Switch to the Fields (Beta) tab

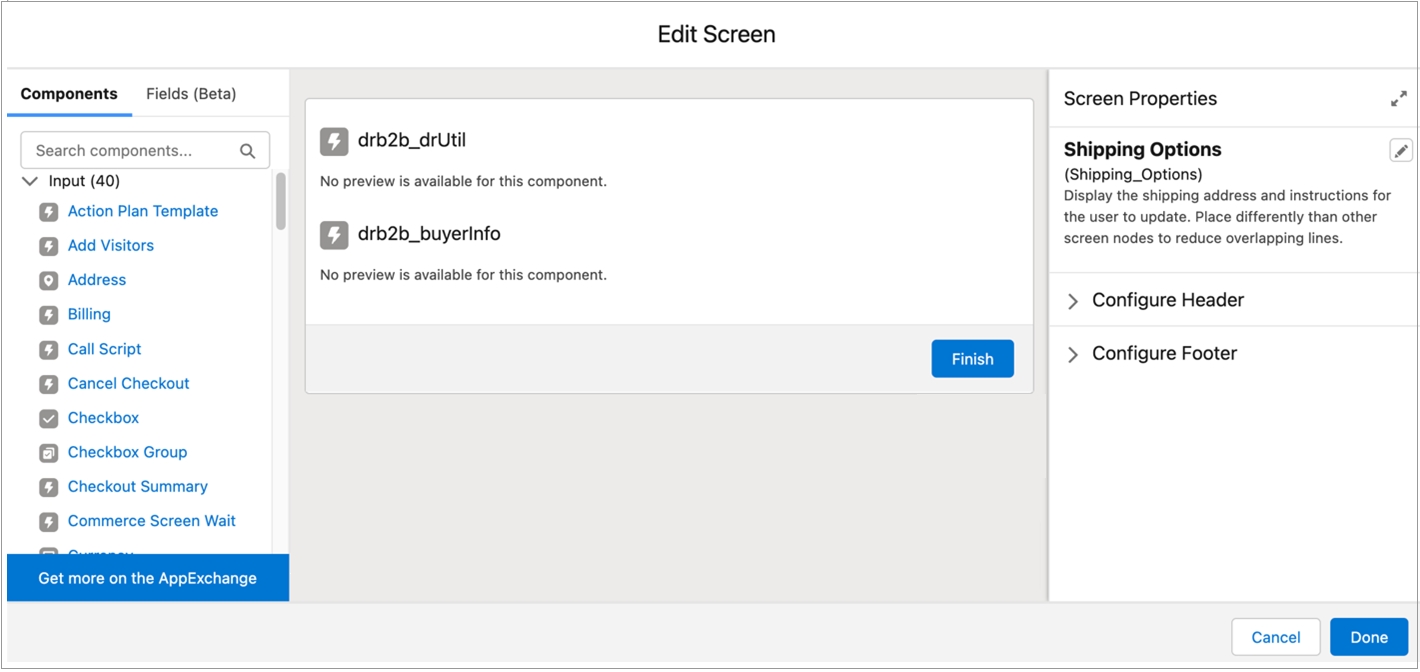(191, 94)
